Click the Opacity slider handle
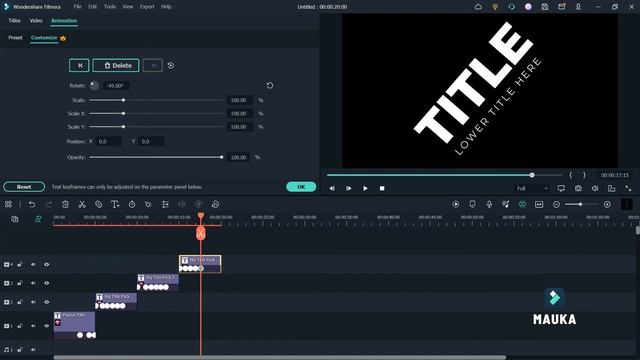Viewport: 640px width, 360px height. (222, 157)
